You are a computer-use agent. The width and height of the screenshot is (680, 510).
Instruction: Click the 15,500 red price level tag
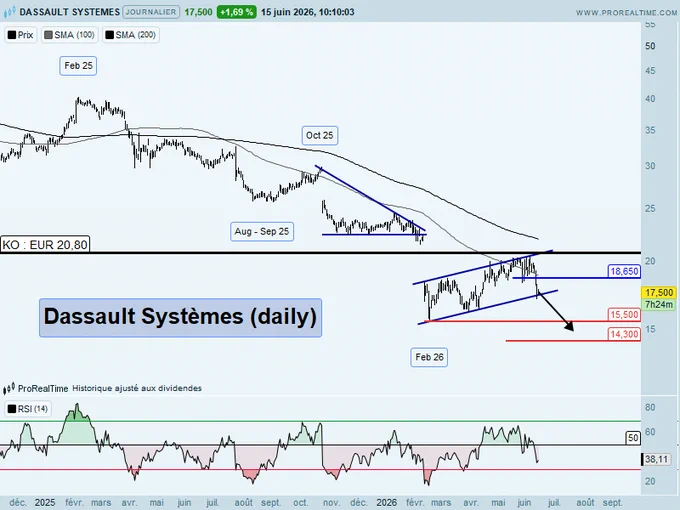(624, 314)
